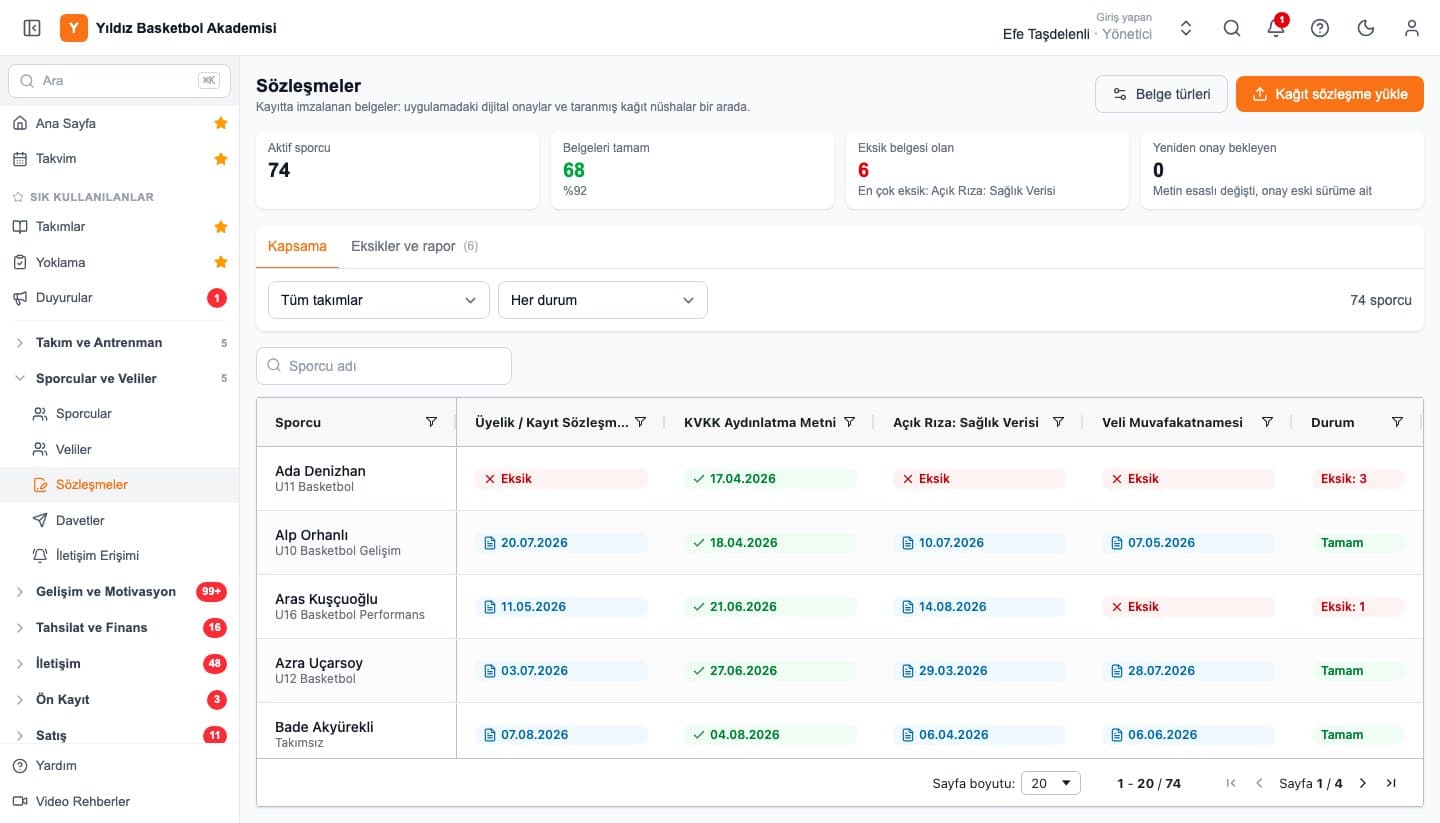
Task: Jump to the last page arrow
Action: coord(1391,783)
